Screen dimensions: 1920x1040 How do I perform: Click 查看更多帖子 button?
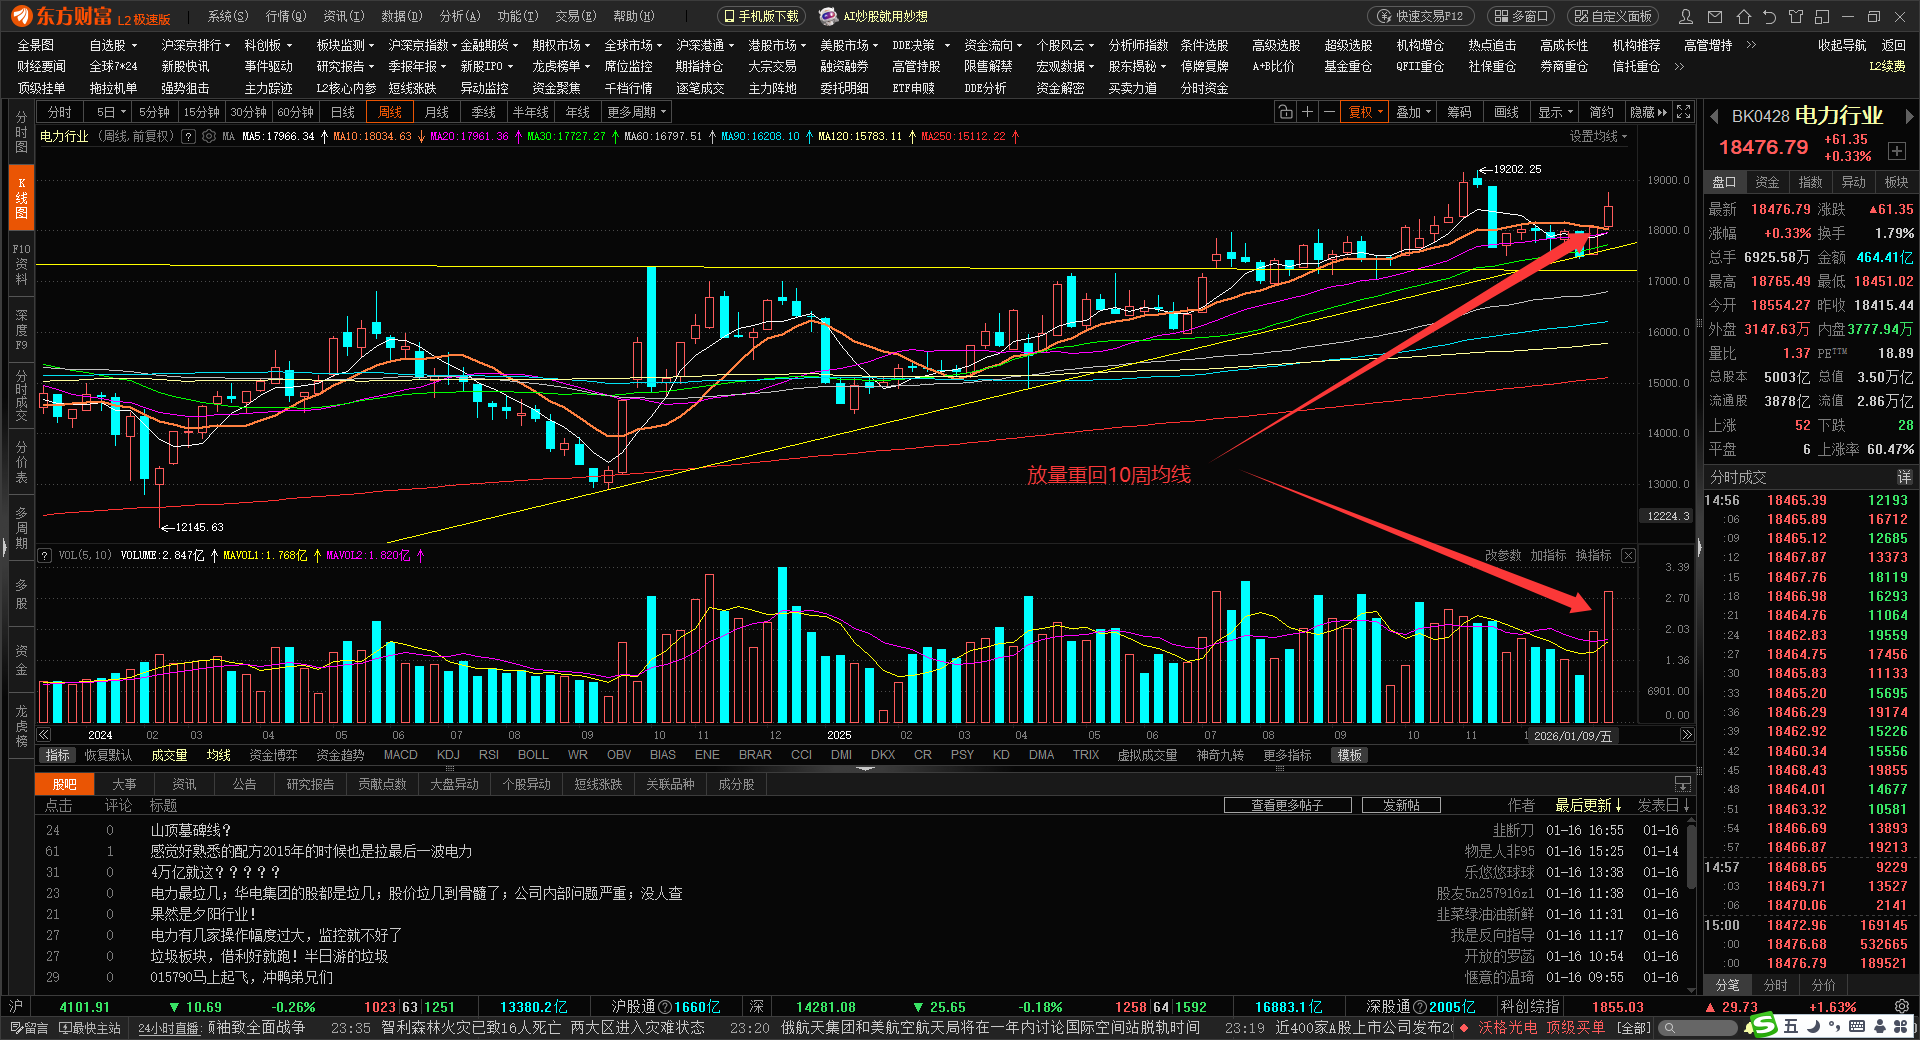(x=1287, y=805)
